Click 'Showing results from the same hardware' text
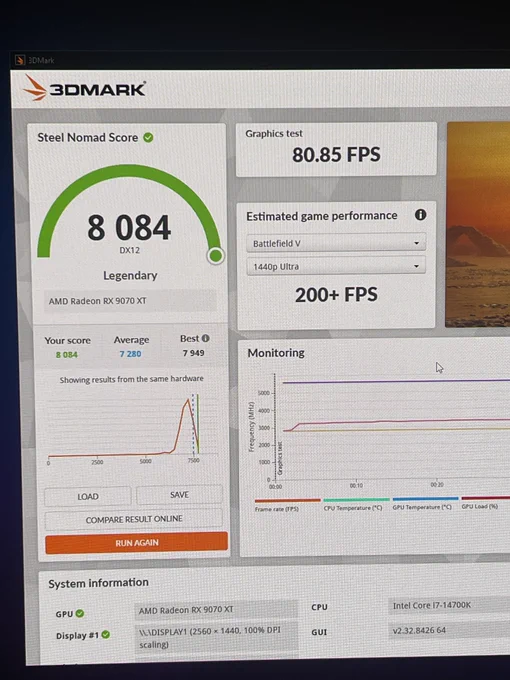This screenshot has width=510, height=680. (131, 379)
